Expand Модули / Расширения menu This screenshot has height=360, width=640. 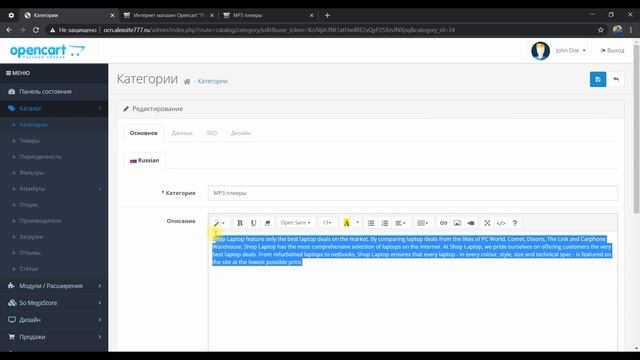54,286
